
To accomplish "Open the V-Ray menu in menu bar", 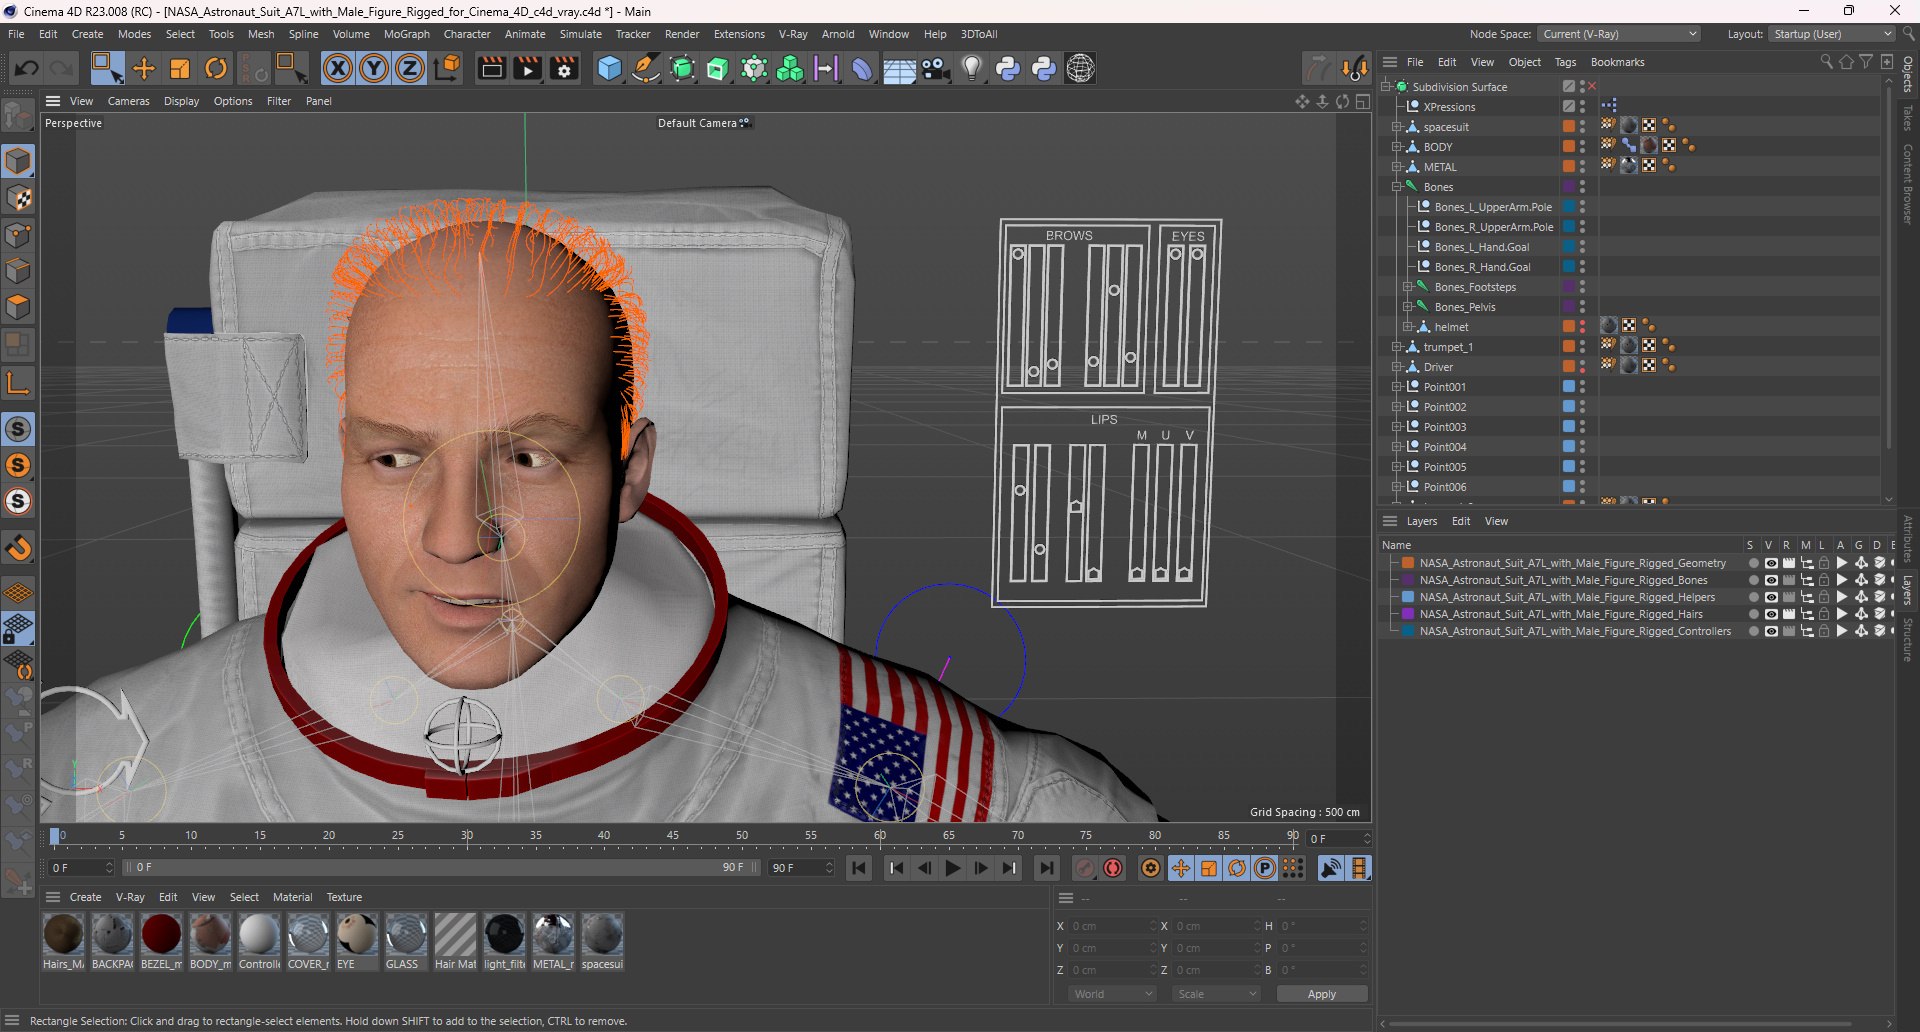I will pyautogui.click(x=793, y=34).
